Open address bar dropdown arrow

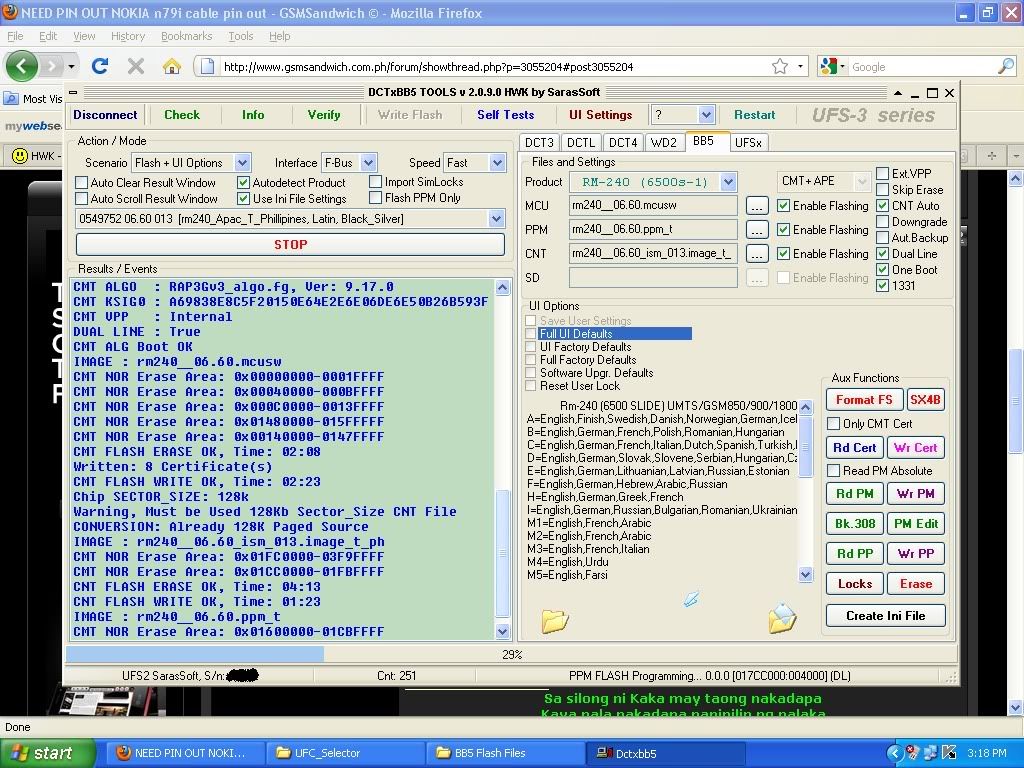800,66
